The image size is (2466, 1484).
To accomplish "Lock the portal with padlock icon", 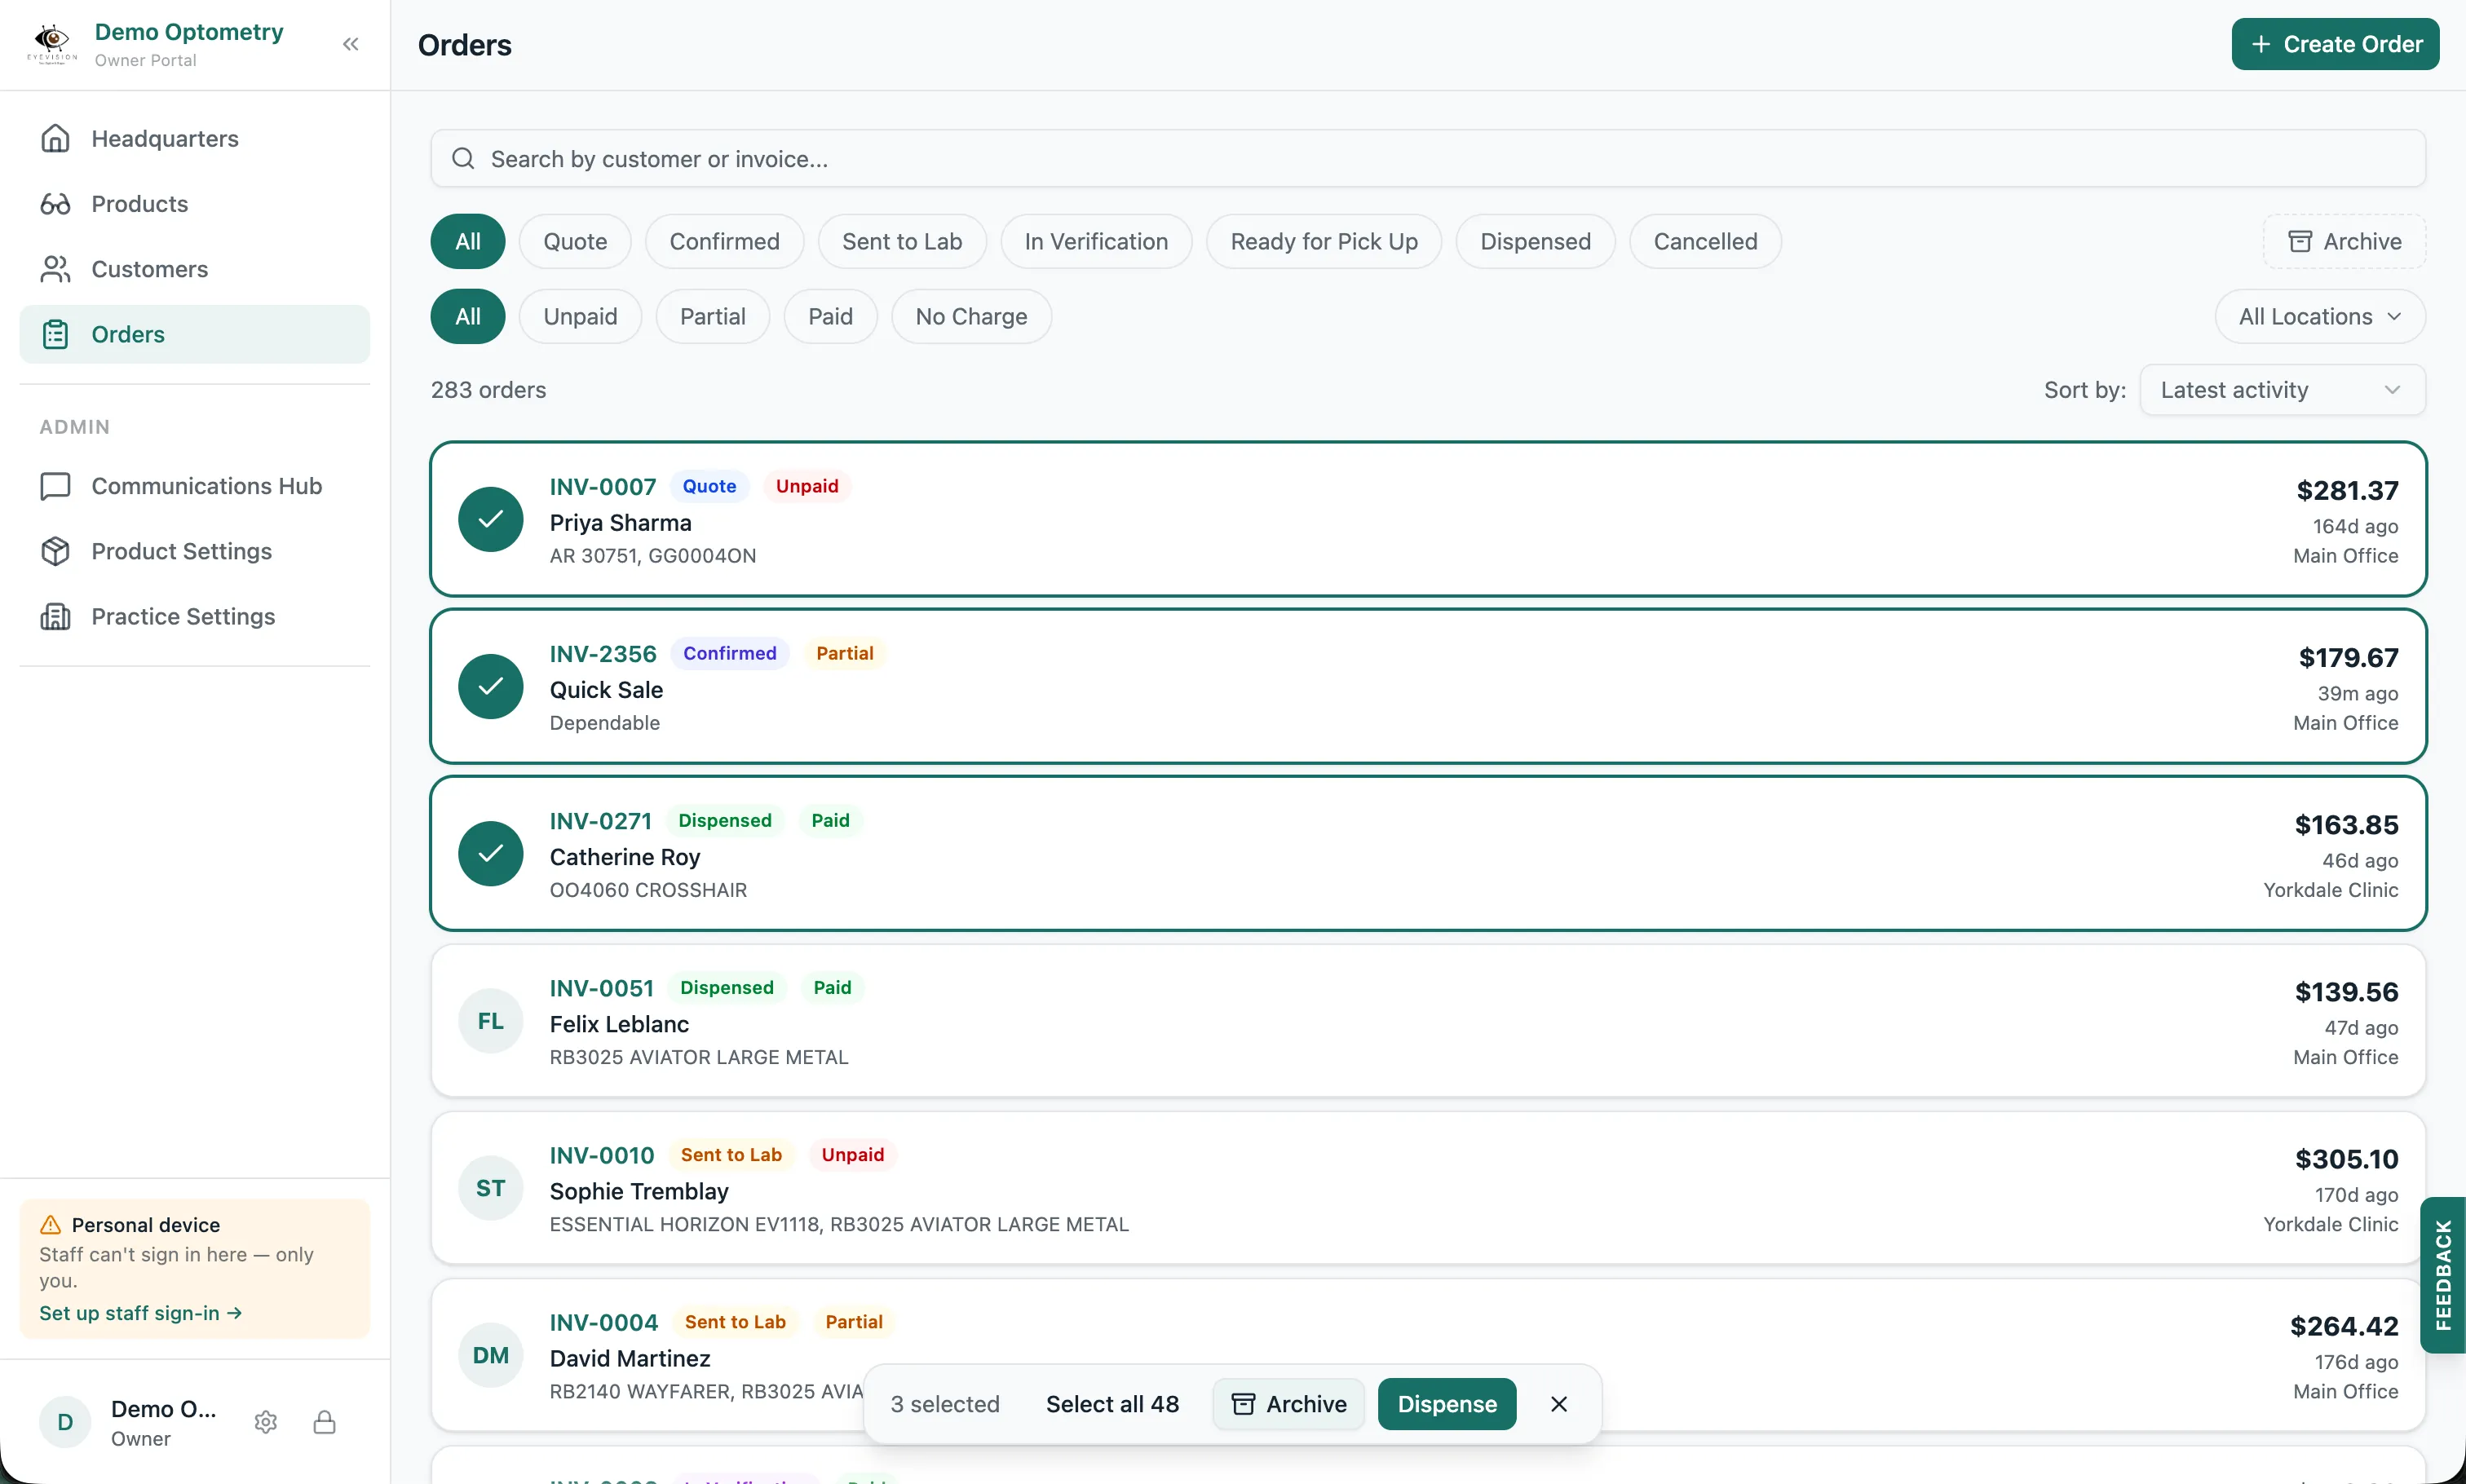I will point(324,1422).
